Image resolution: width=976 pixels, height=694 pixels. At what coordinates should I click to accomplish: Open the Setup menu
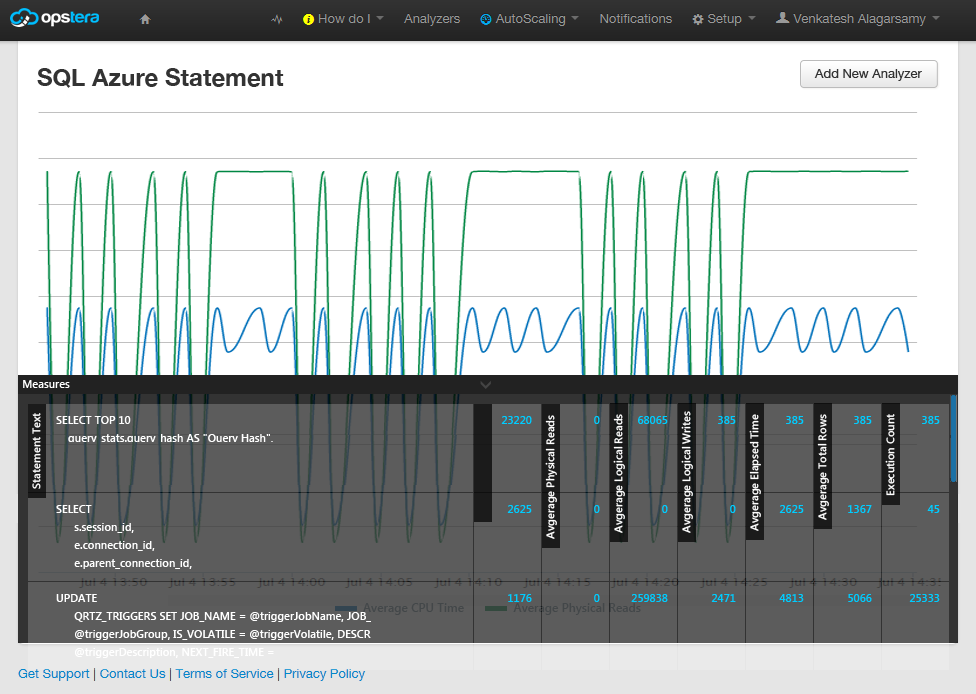[724, 19]
